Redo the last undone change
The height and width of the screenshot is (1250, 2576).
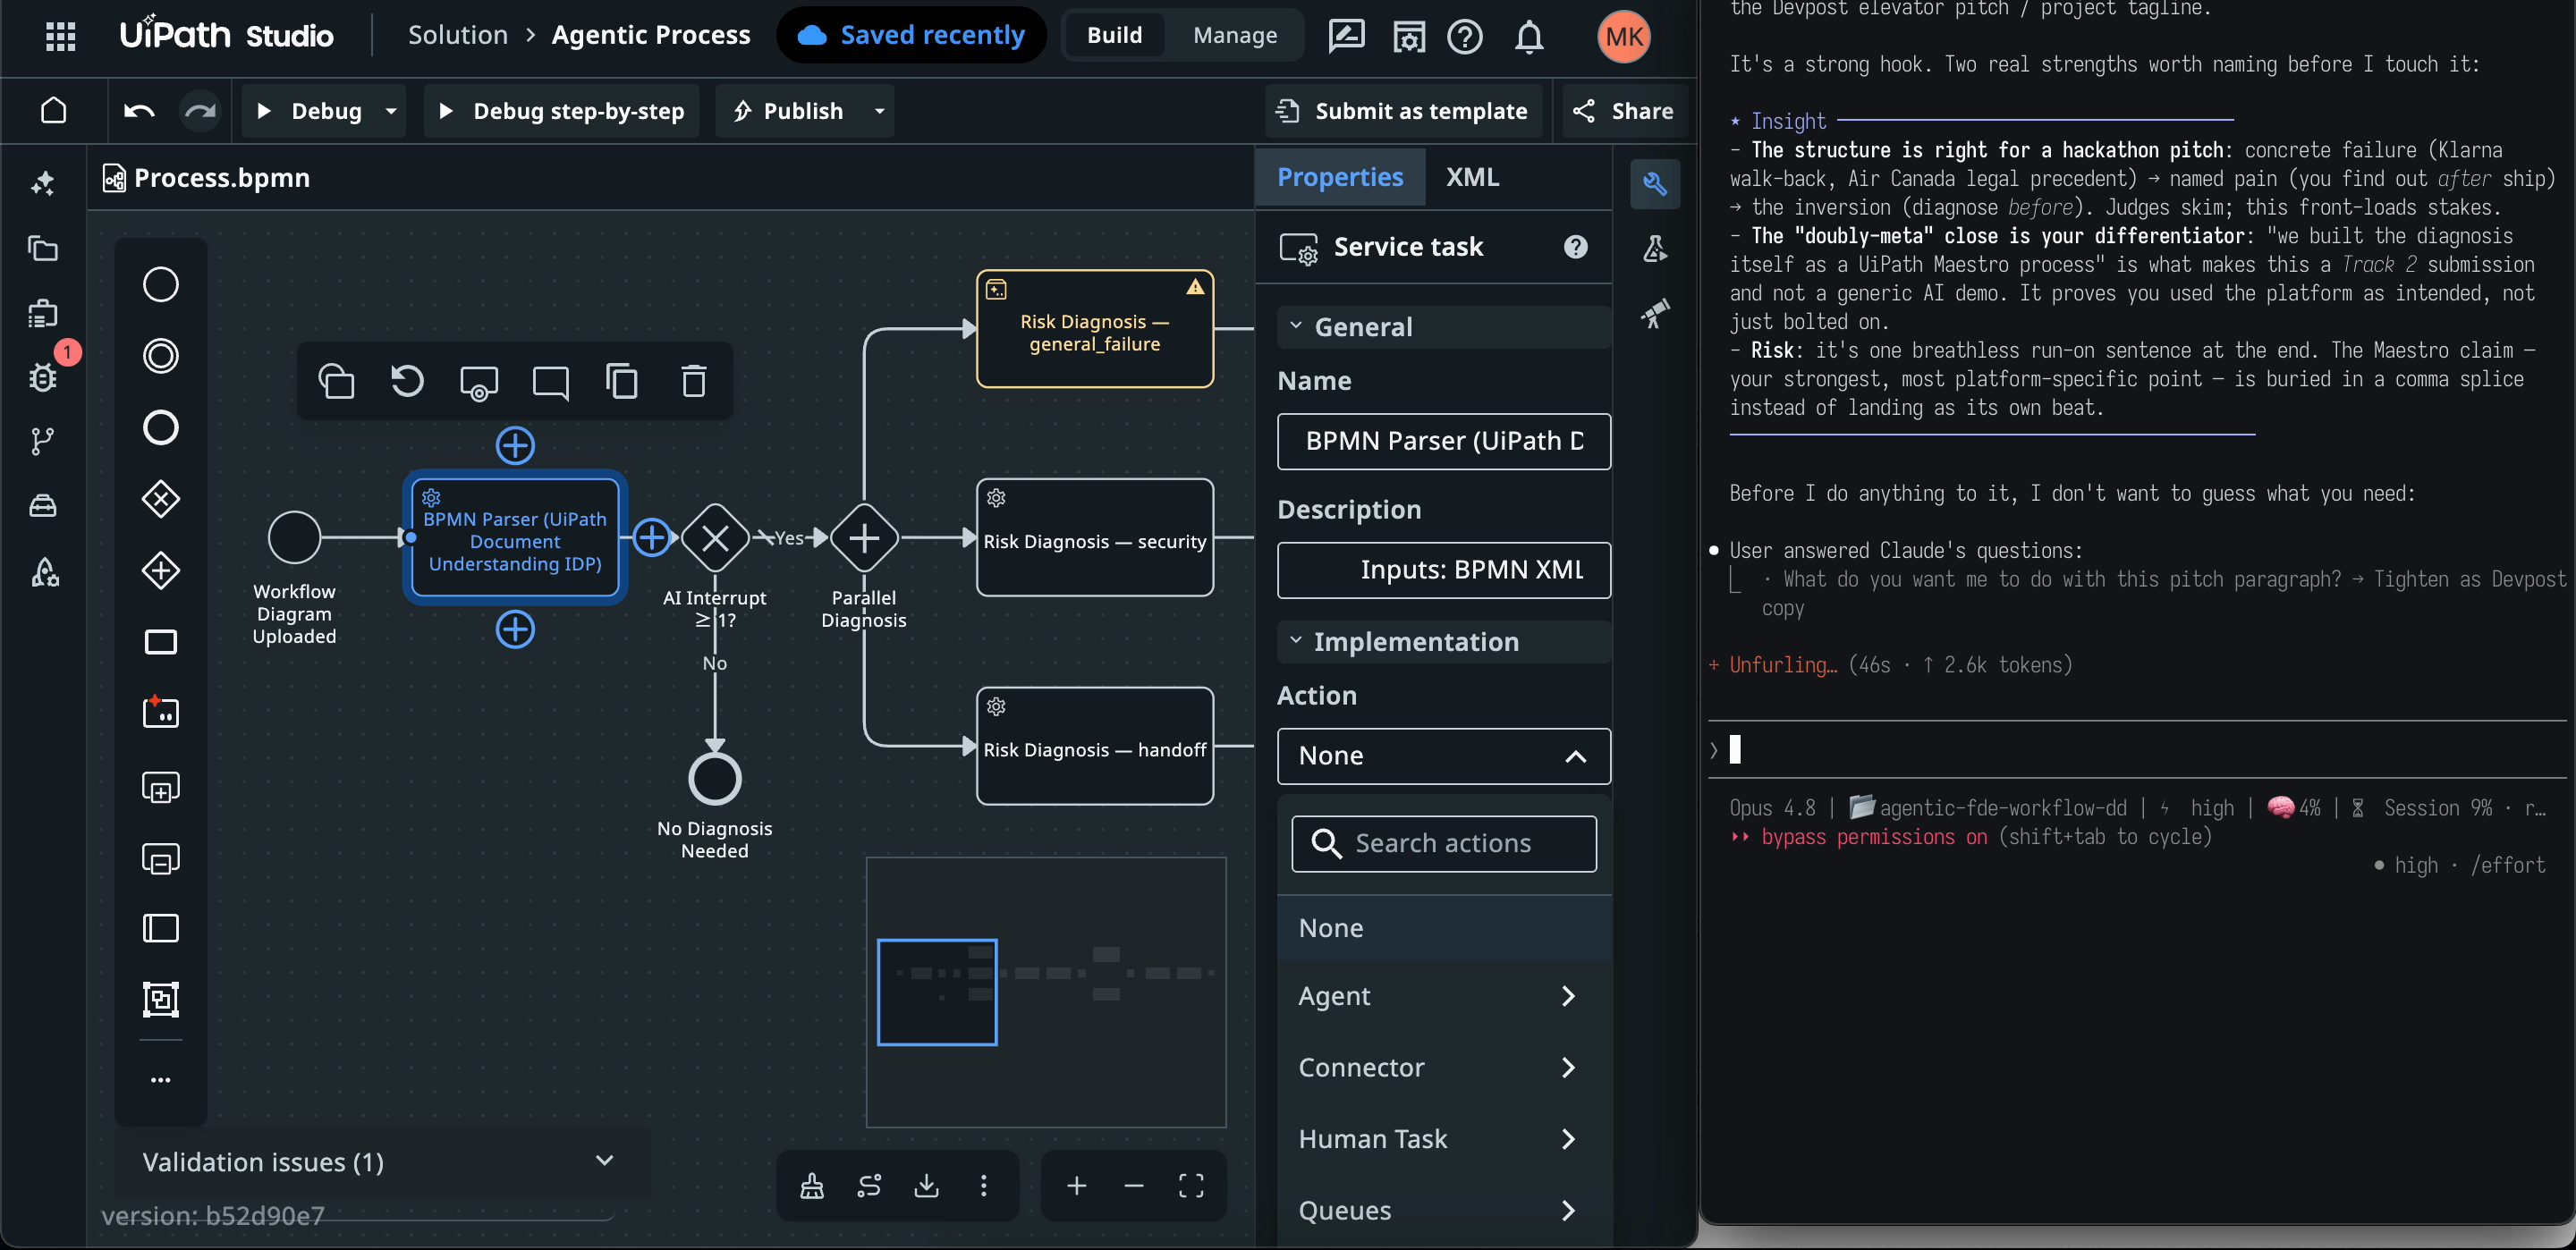(200, 110)
